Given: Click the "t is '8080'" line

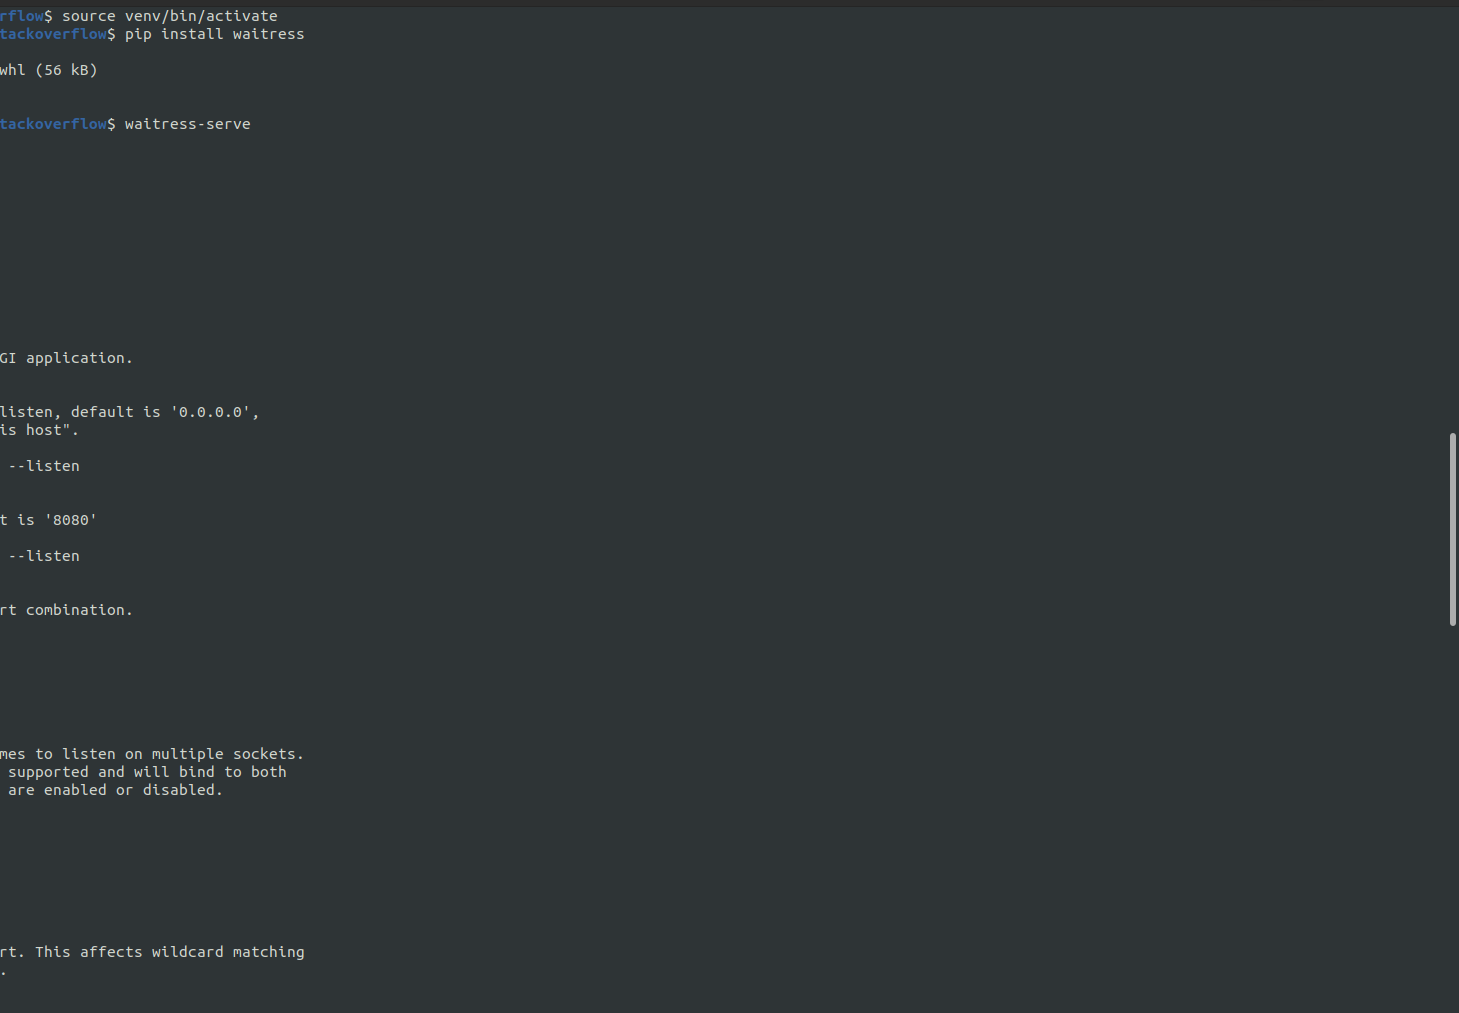Looking at the screenshot, I should point(48,520).
